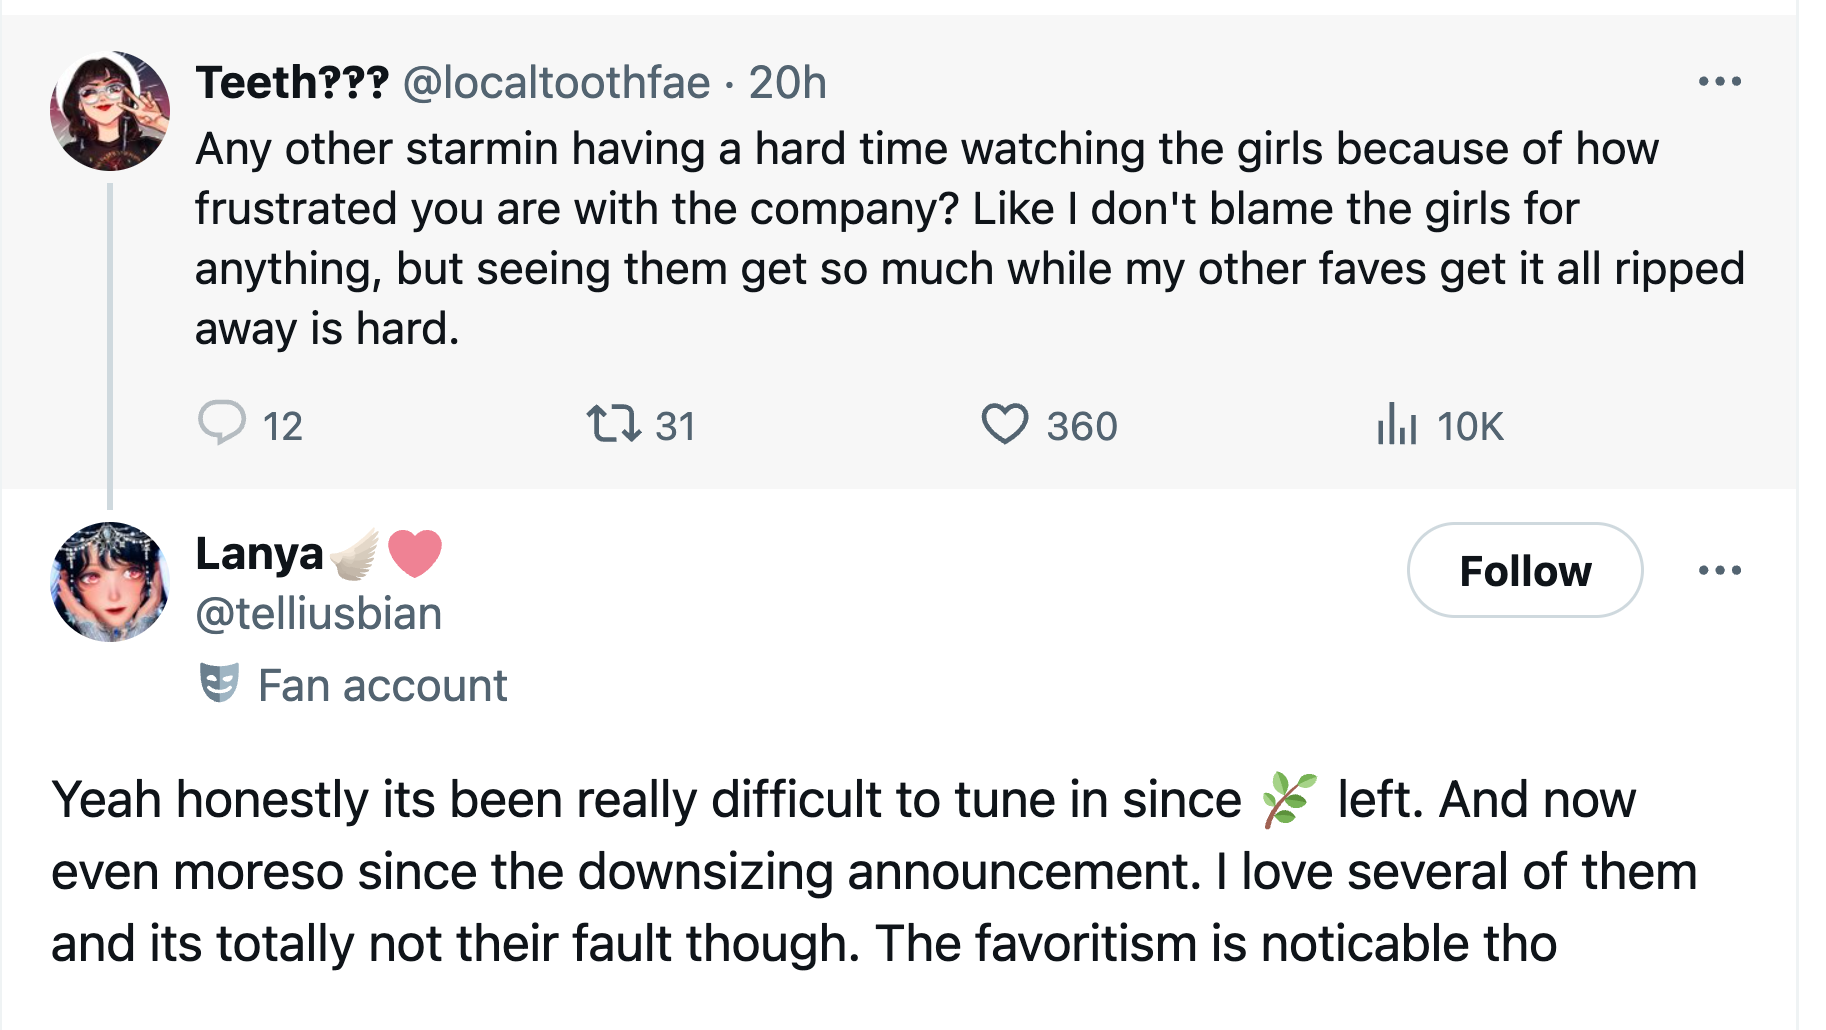Open Lanya's profile avatar
1826x1030 pixels.
[x=110, y=582]
